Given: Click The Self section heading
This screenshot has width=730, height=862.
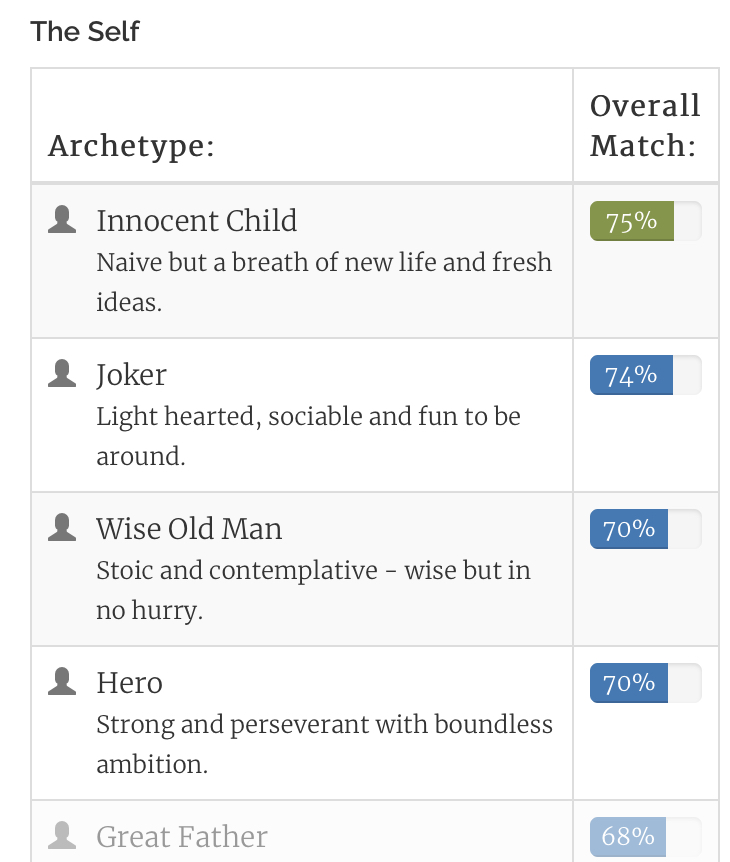Looking at the screenshot, I should click(85, 31).
